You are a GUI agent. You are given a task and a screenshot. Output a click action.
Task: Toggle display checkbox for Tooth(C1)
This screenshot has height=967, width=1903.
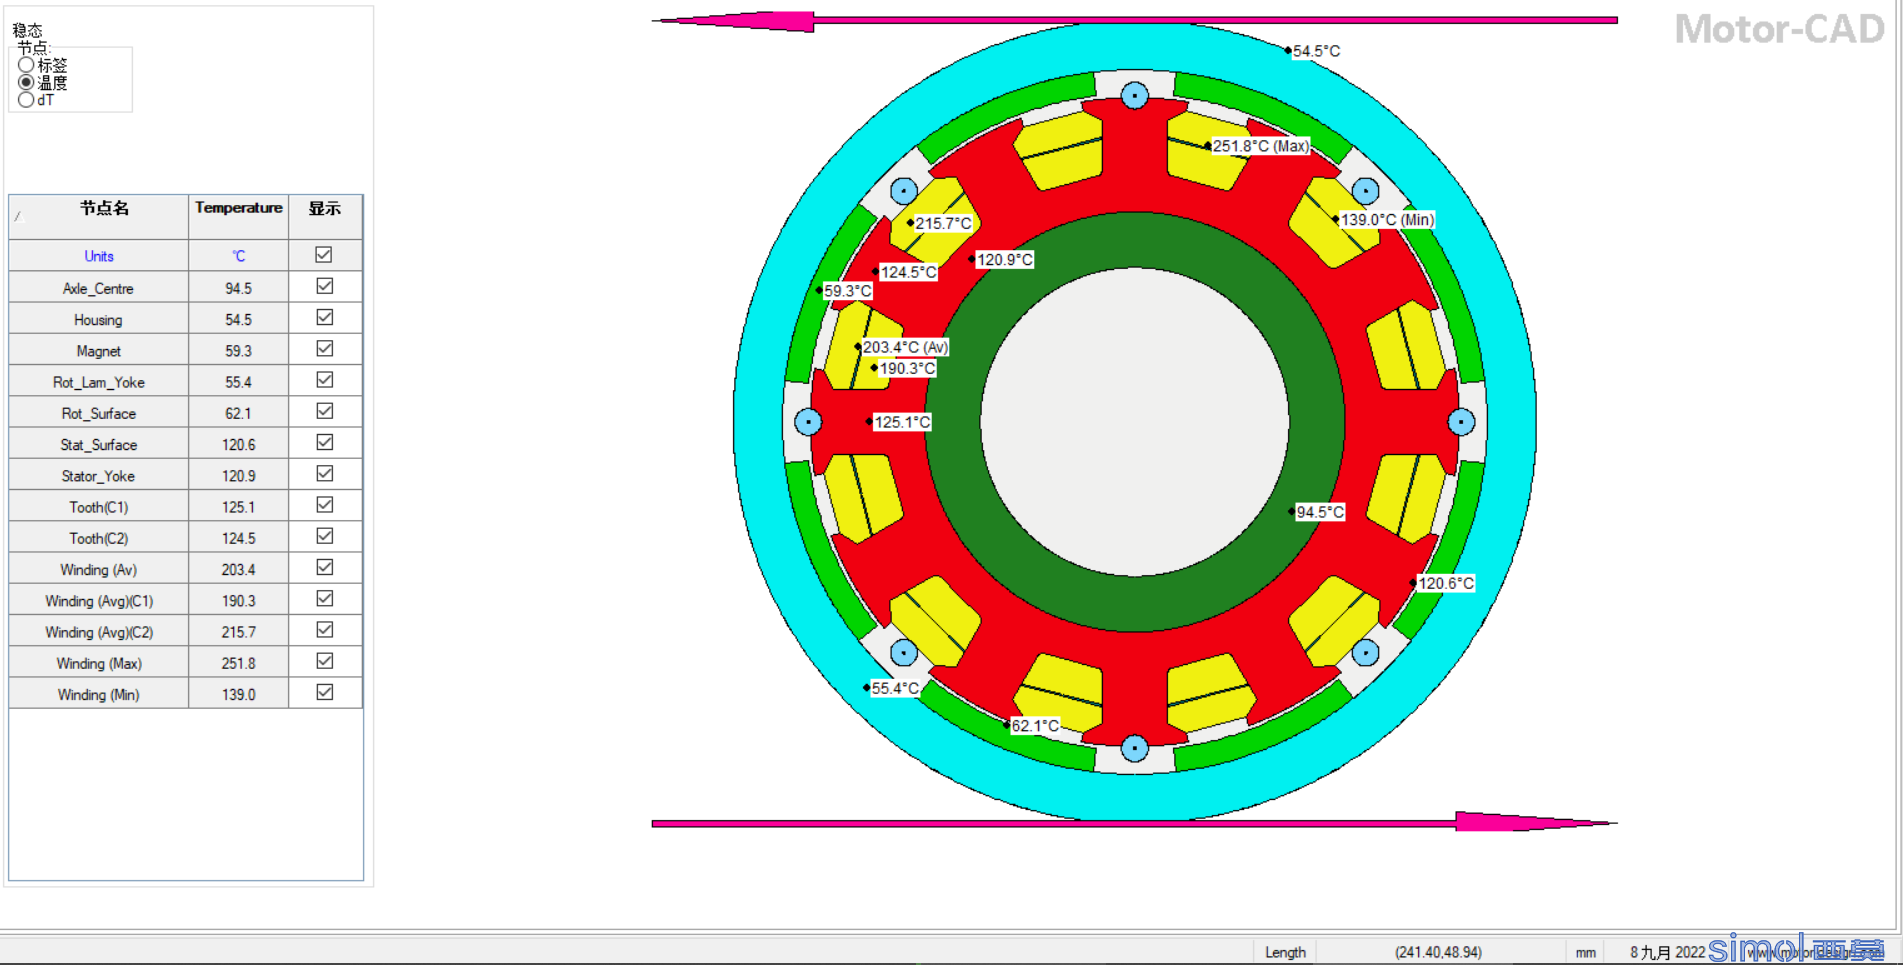tap(324, 505)
